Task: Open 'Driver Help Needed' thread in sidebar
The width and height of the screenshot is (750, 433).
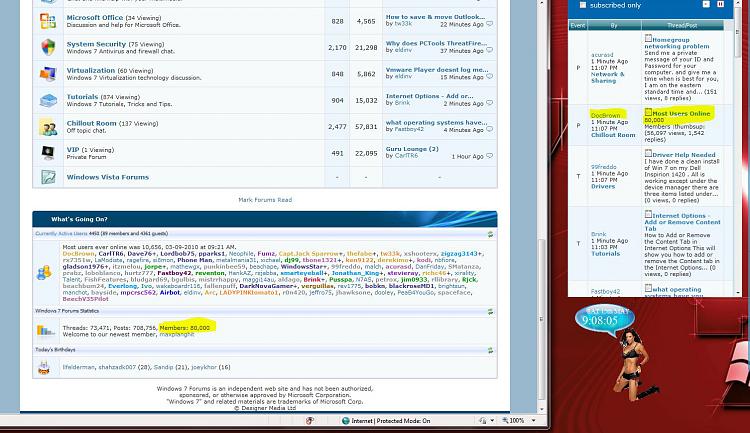Action: [684, 155]
